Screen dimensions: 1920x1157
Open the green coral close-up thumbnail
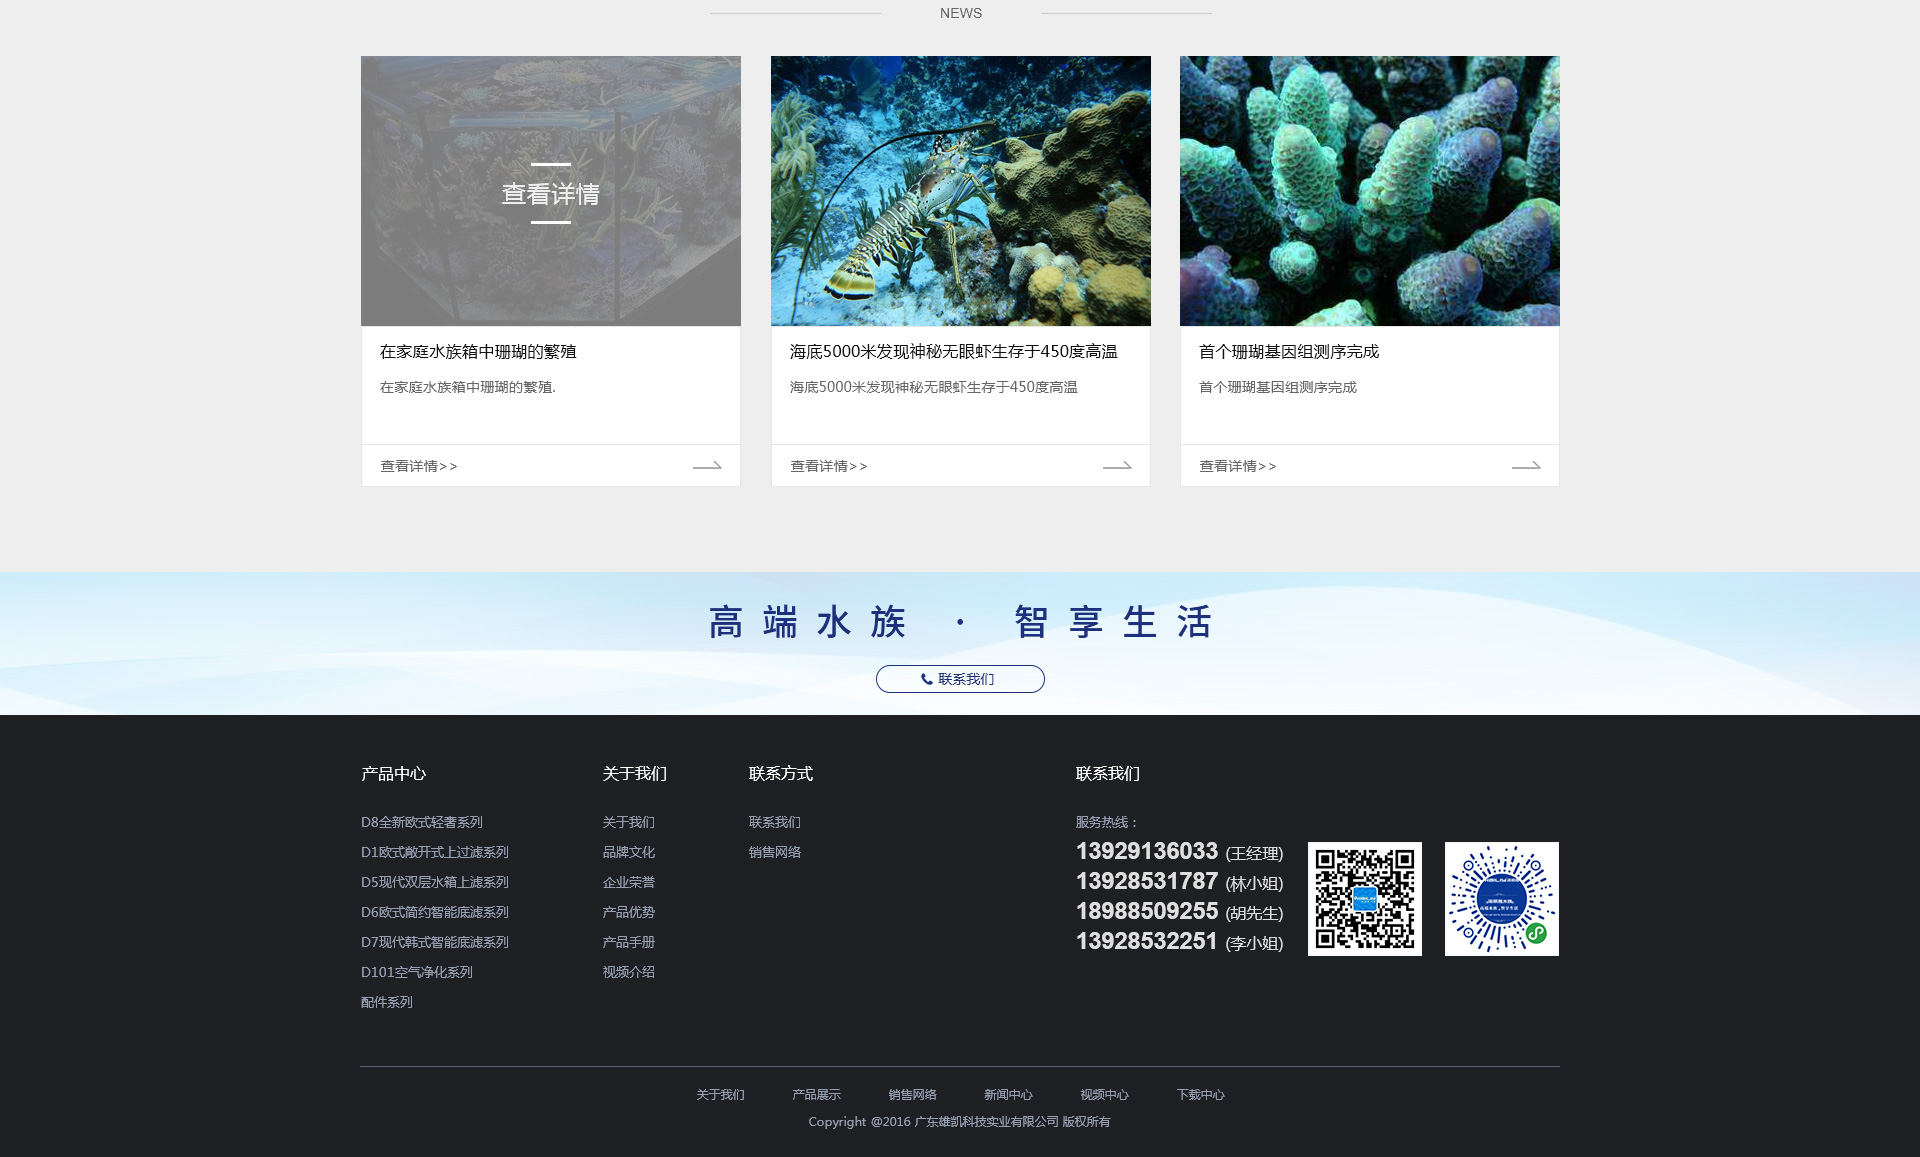pos(1369,191)
